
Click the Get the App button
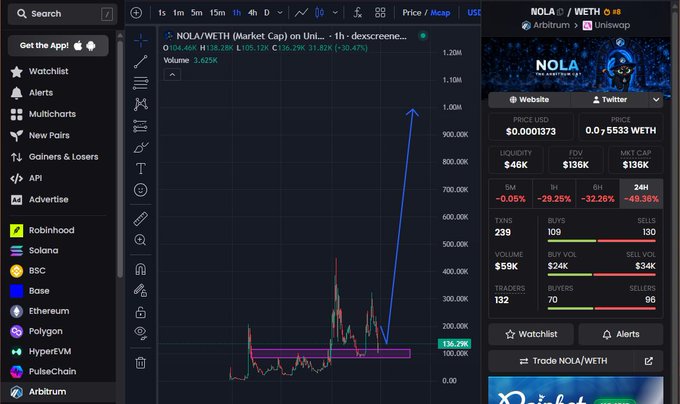pyautogui.click(x=58, y=46)
